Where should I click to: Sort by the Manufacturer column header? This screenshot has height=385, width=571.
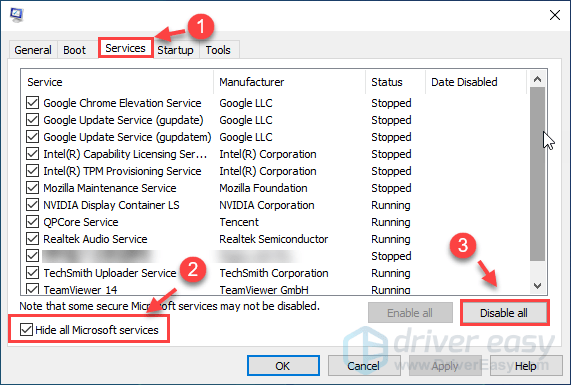click(290, 82)
